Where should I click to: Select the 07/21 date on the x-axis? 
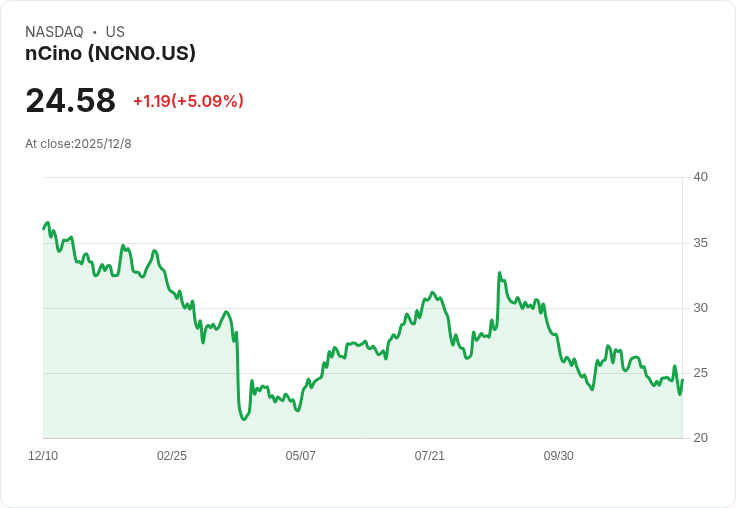coord(430,456)
